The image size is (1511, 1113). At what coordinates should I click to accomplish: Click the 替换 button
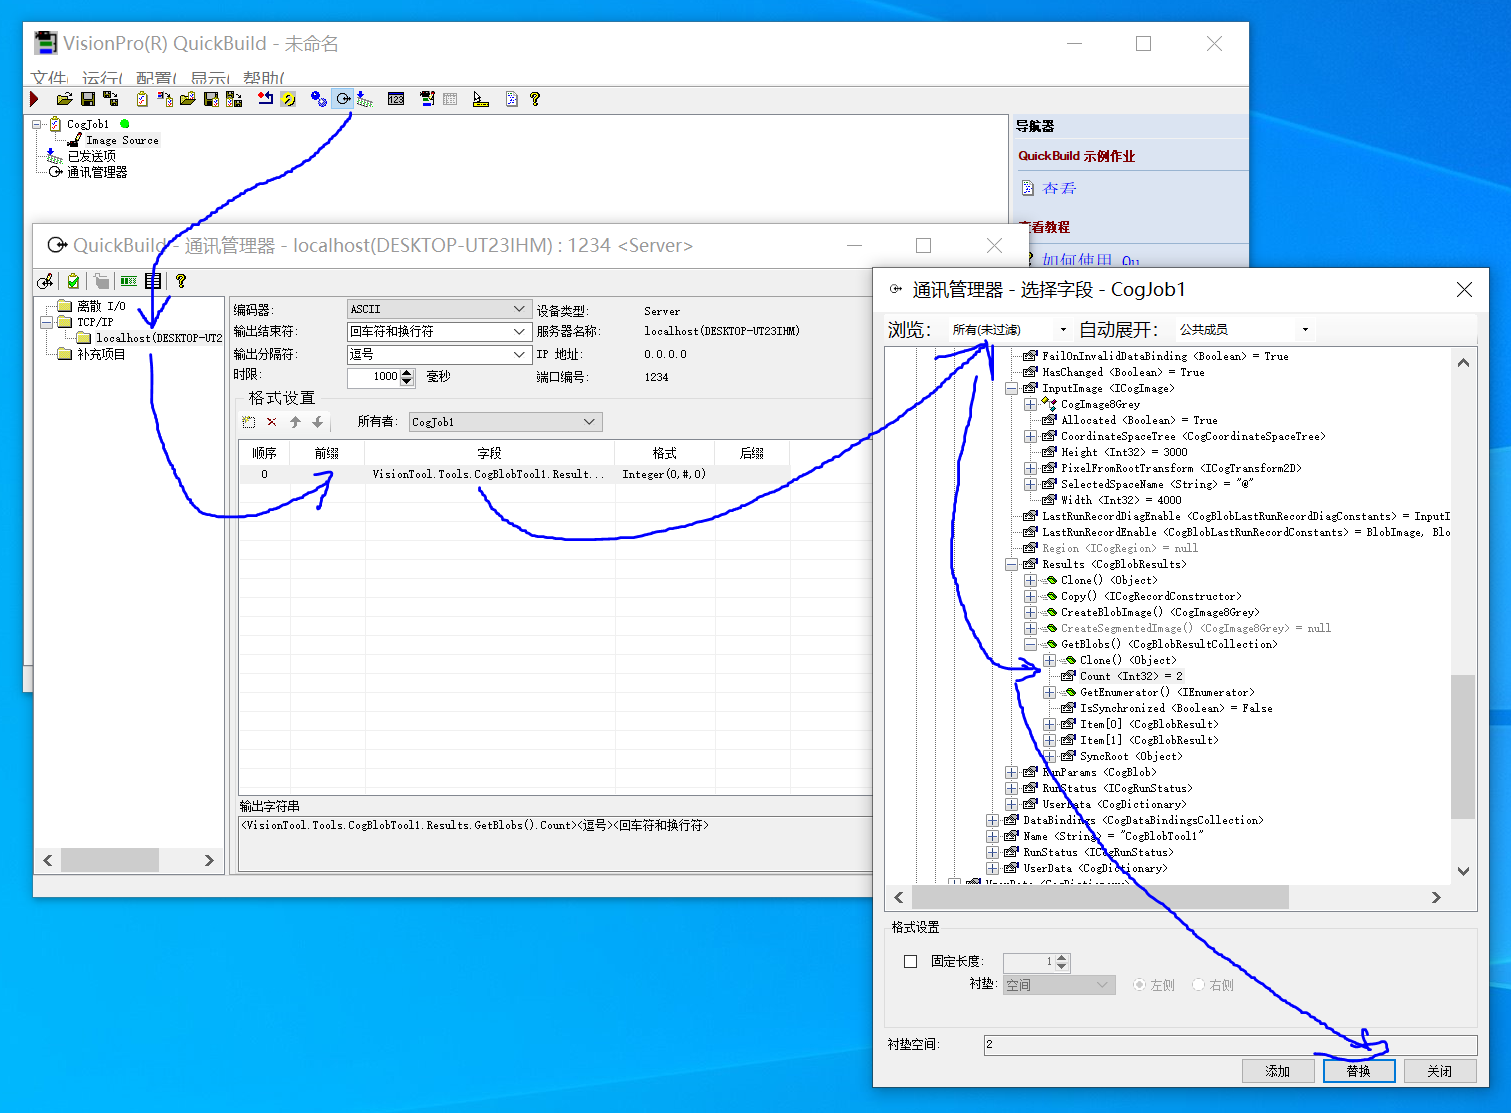(1359, 1071)
